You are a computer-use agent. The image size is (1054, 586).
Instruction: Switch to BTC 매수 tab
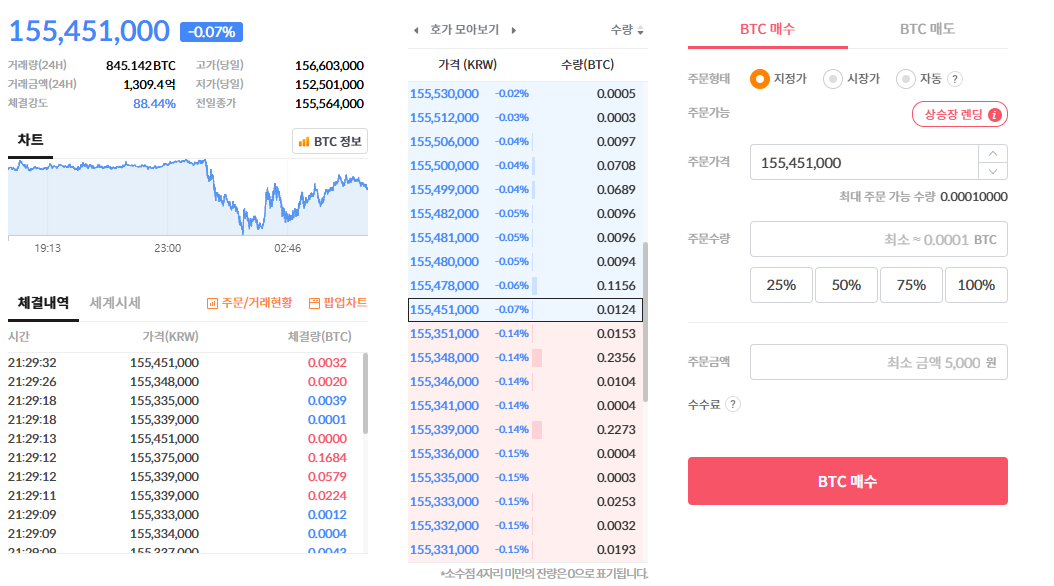click(768, 30)
